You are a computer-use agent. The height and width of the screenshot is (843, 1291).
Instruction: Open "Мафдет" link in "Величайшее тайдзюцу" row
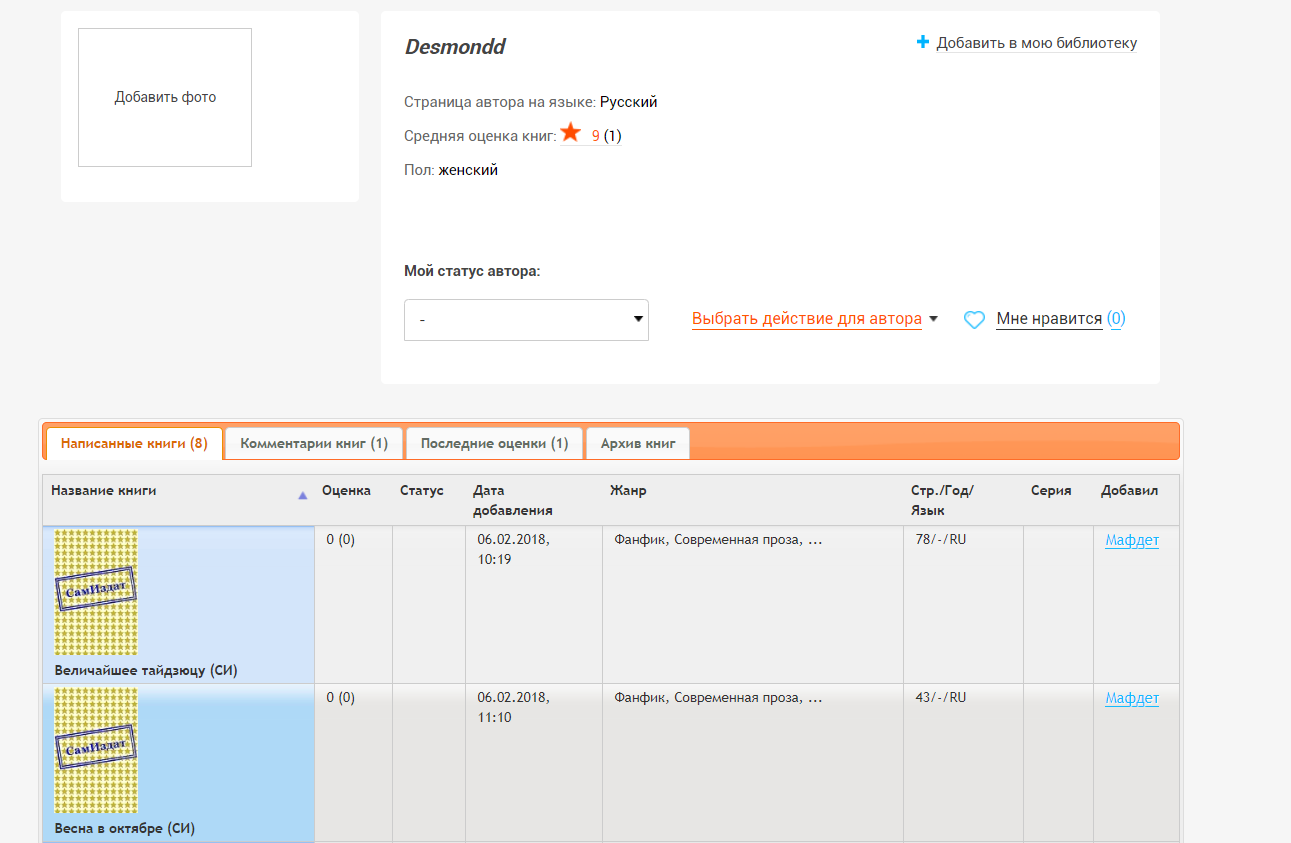click(x=1132, y=541)
